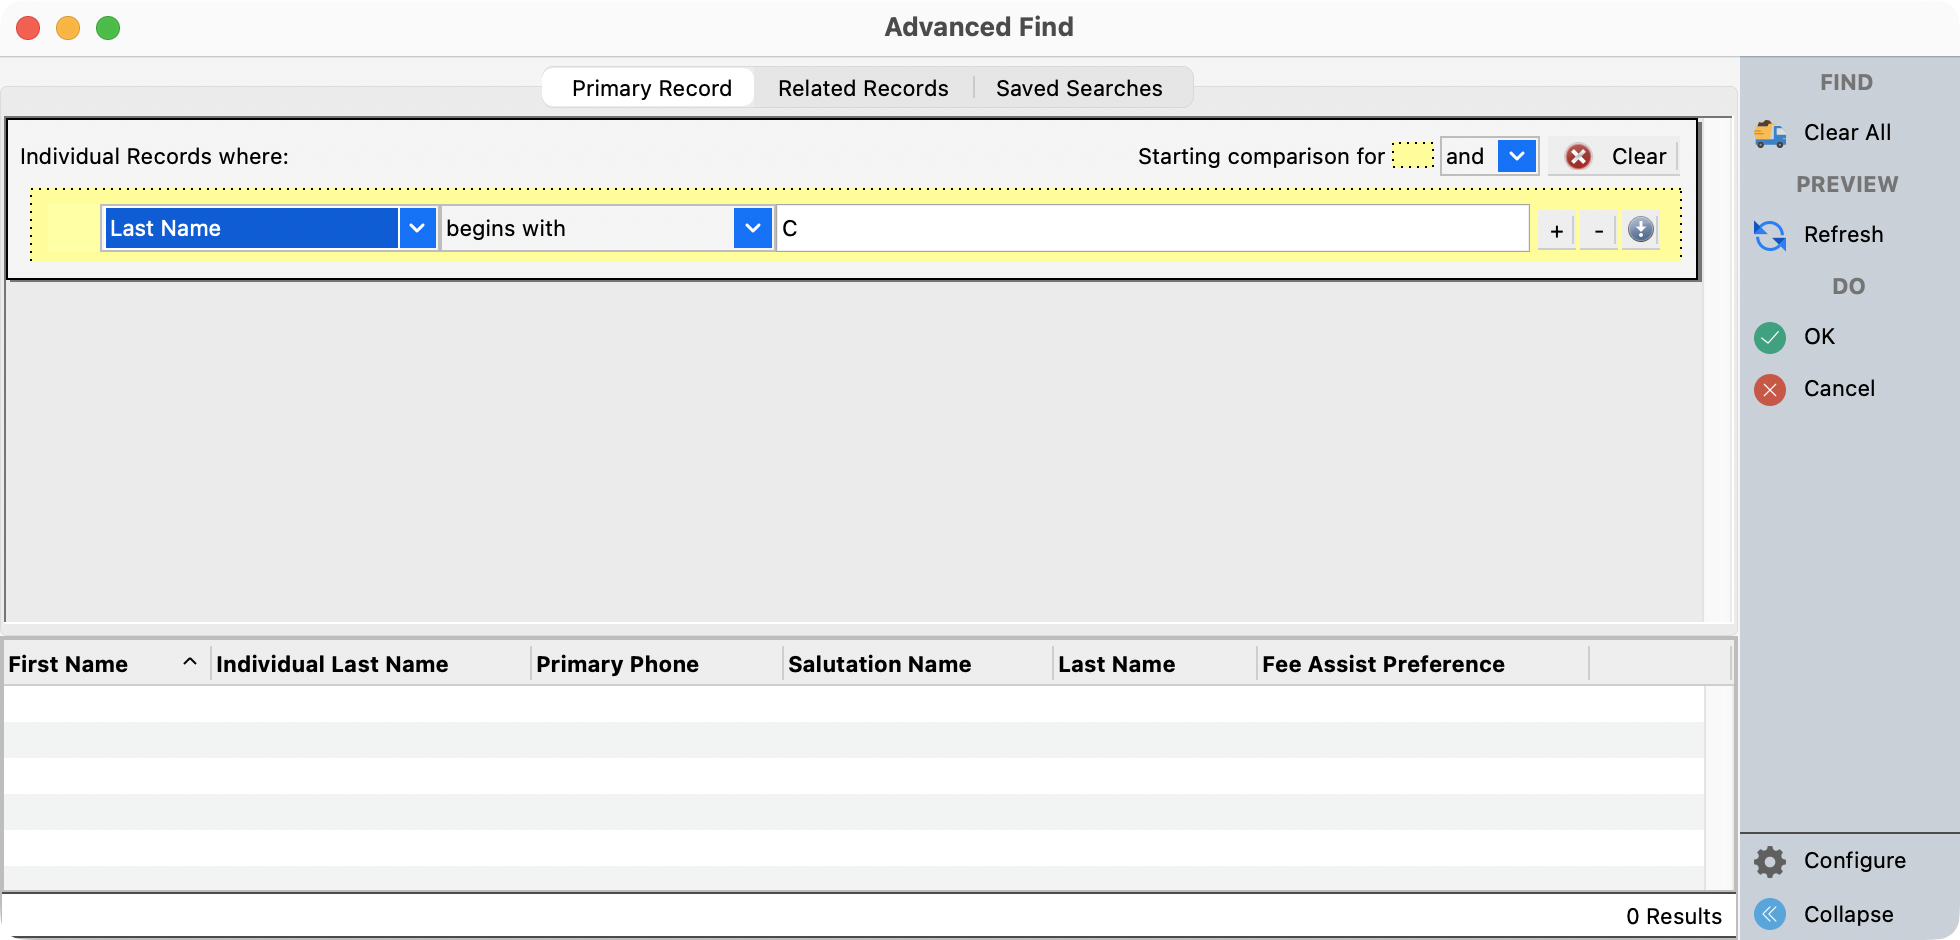Click the Refresh preview label
This screenshot has height=940, width=1960.
pos(1843,235)
